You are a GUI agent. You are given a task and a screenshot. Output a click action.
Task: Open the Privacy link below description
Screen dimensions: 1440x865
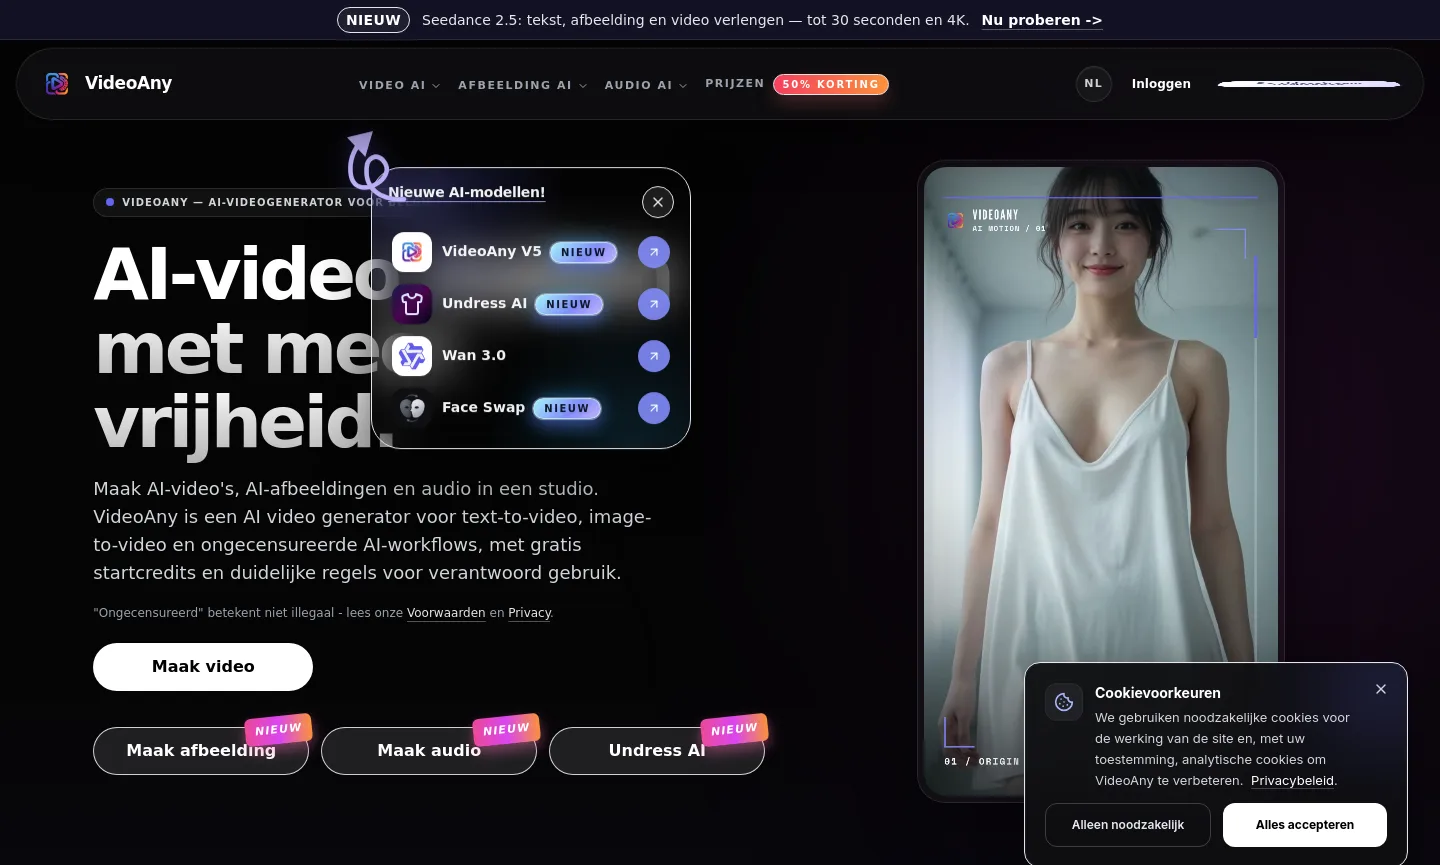(529, 613)
